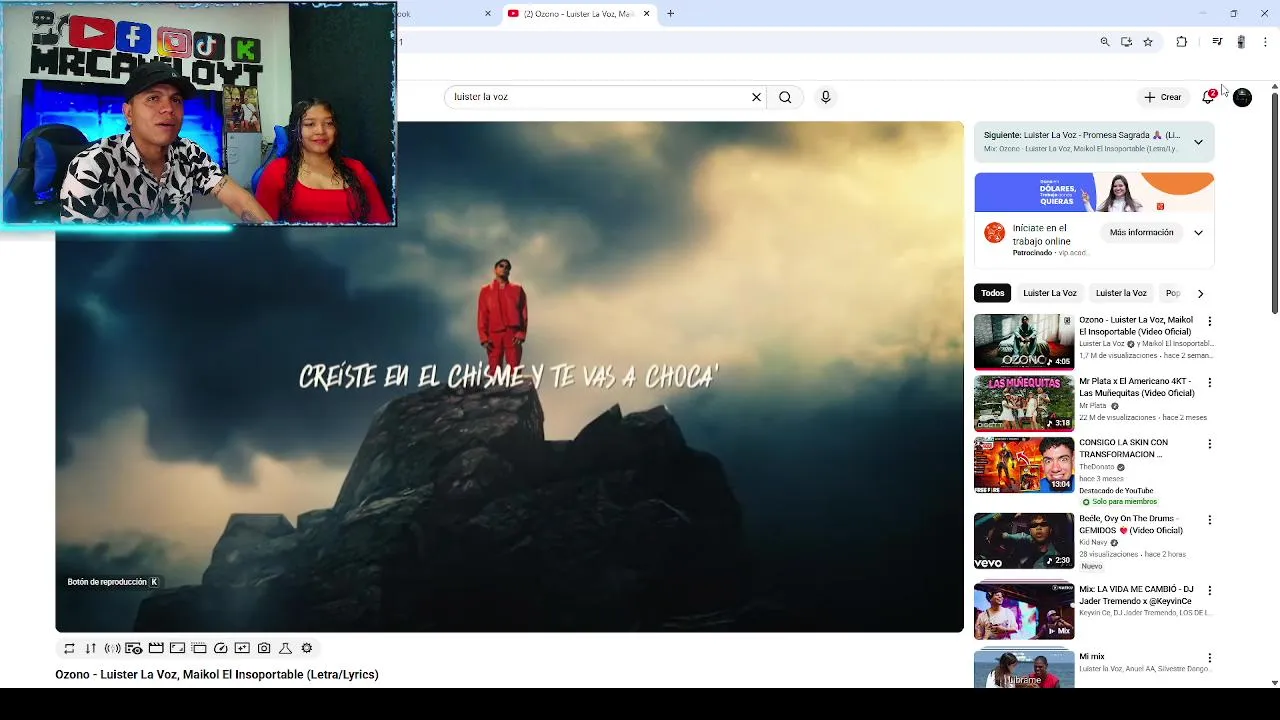Start voice search with the microphone icon
Screen dimensions: 1280x720
click(825, 97)
